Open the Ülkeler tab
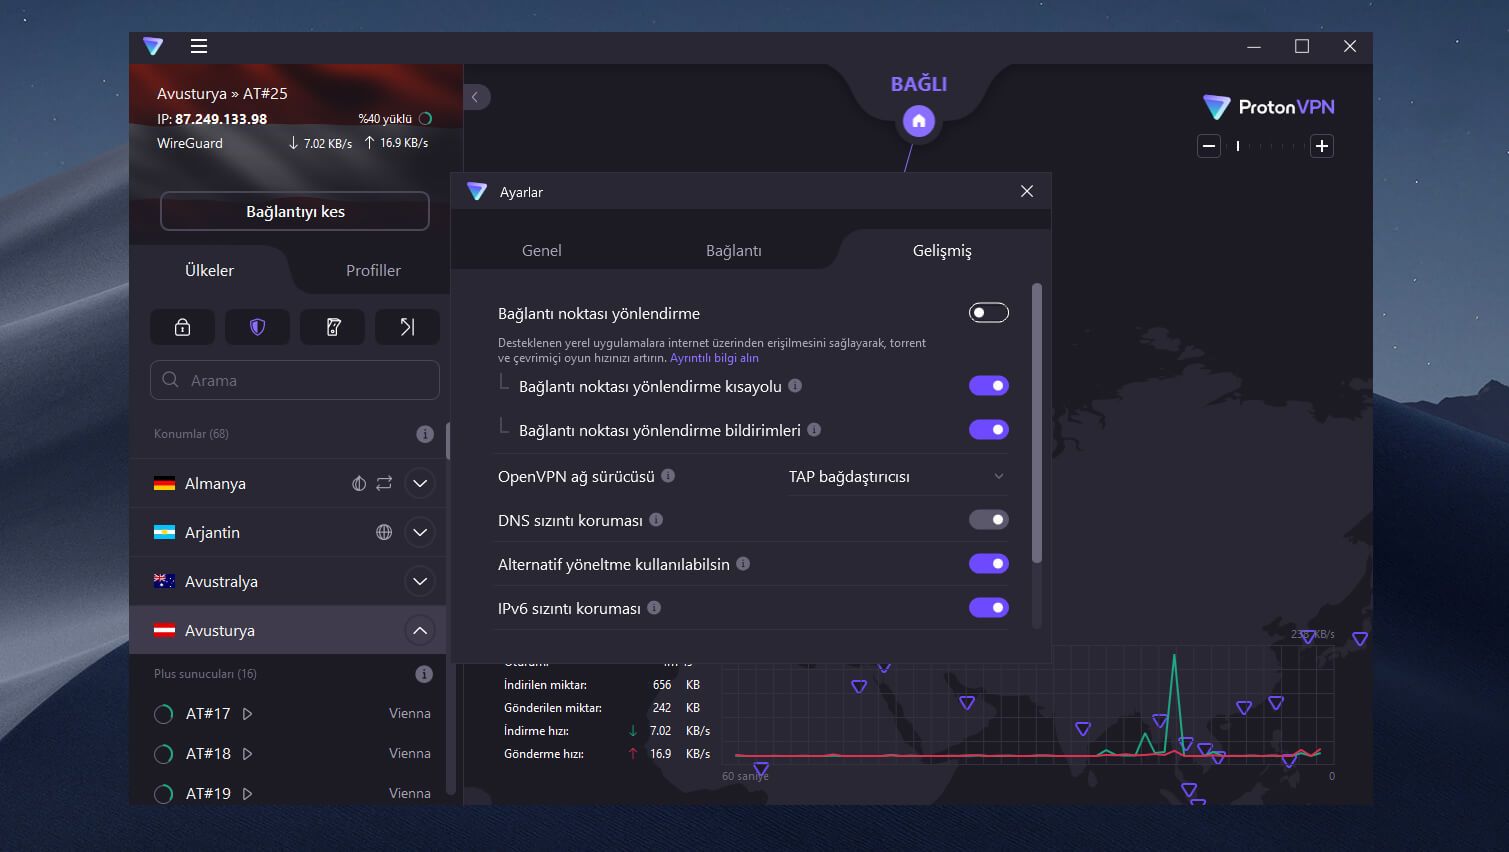The width and height of the screenshot is (1509, 852). click(x=209, y=270)
